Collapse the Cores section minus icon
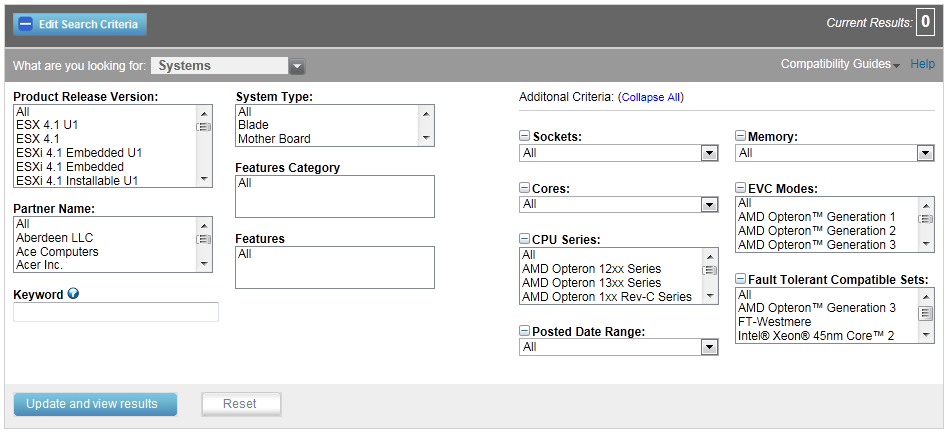948x434 pixels. click(525, 188)
